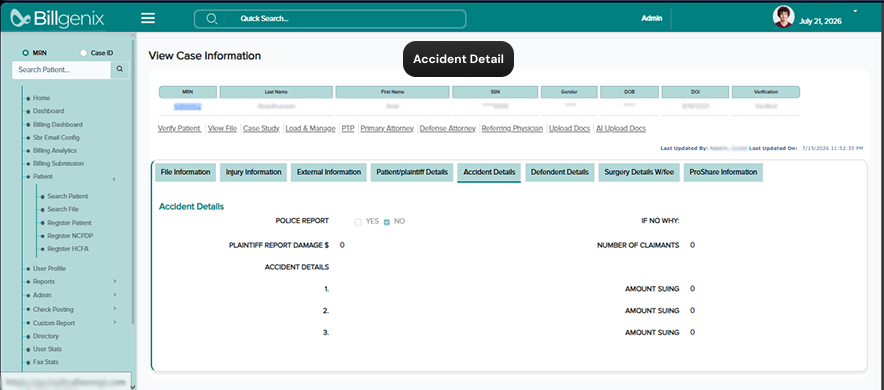Open the Referring Physician link
This screenshot has width=884, height=390.
512,128
